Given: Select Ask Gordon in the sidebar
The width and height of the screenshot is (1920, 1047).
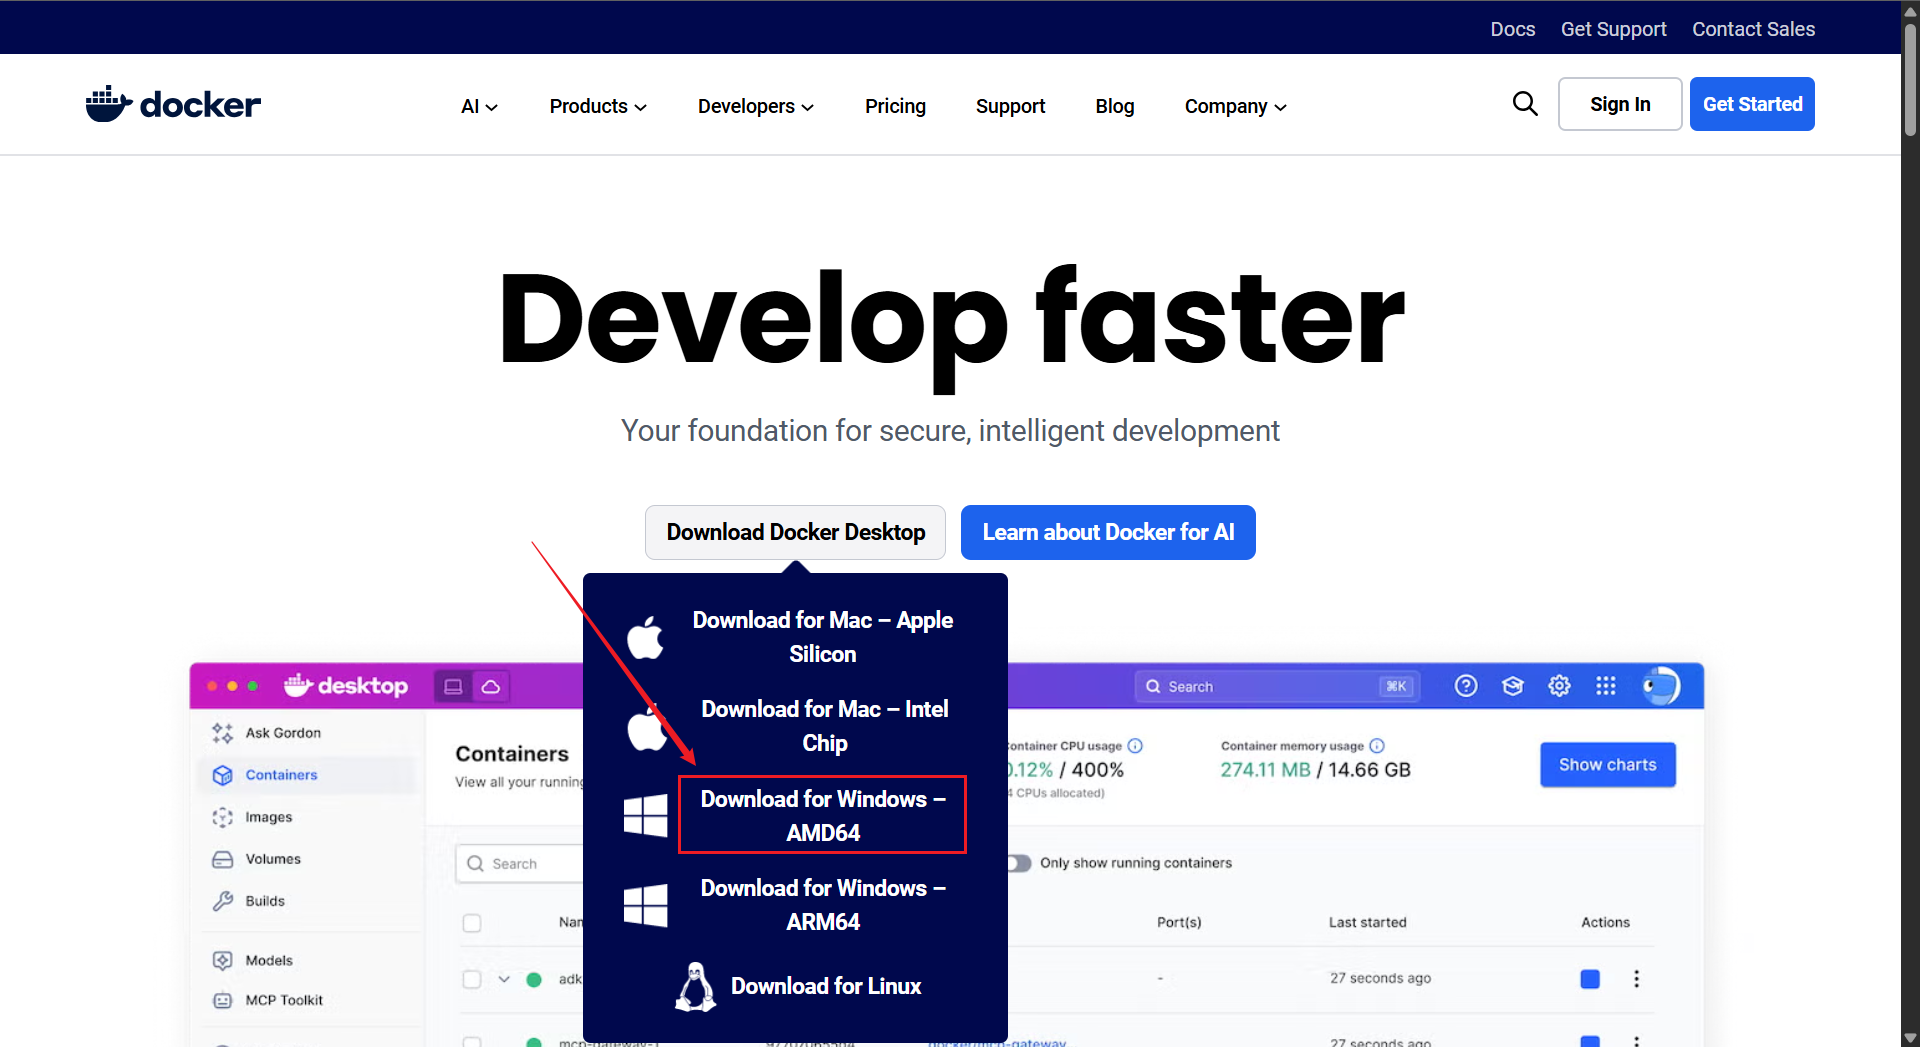Looking at the screenshot, I should 283,733.
